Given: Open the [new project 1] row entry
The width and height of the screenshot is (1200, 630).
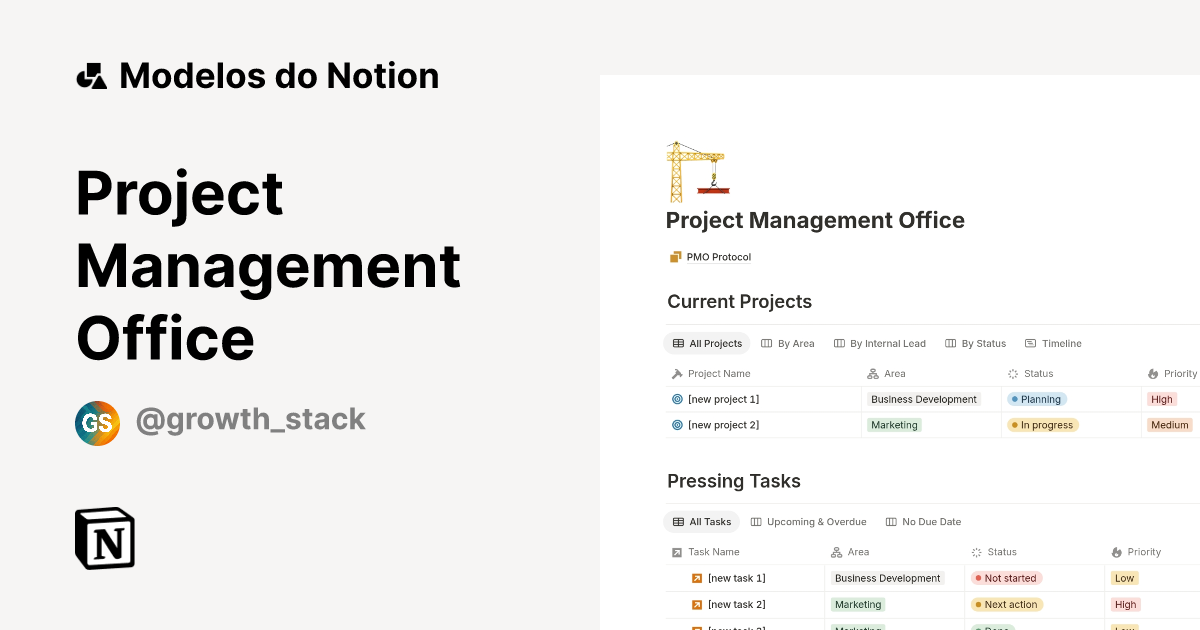Looking at the screenshot, I should [724, 399].
